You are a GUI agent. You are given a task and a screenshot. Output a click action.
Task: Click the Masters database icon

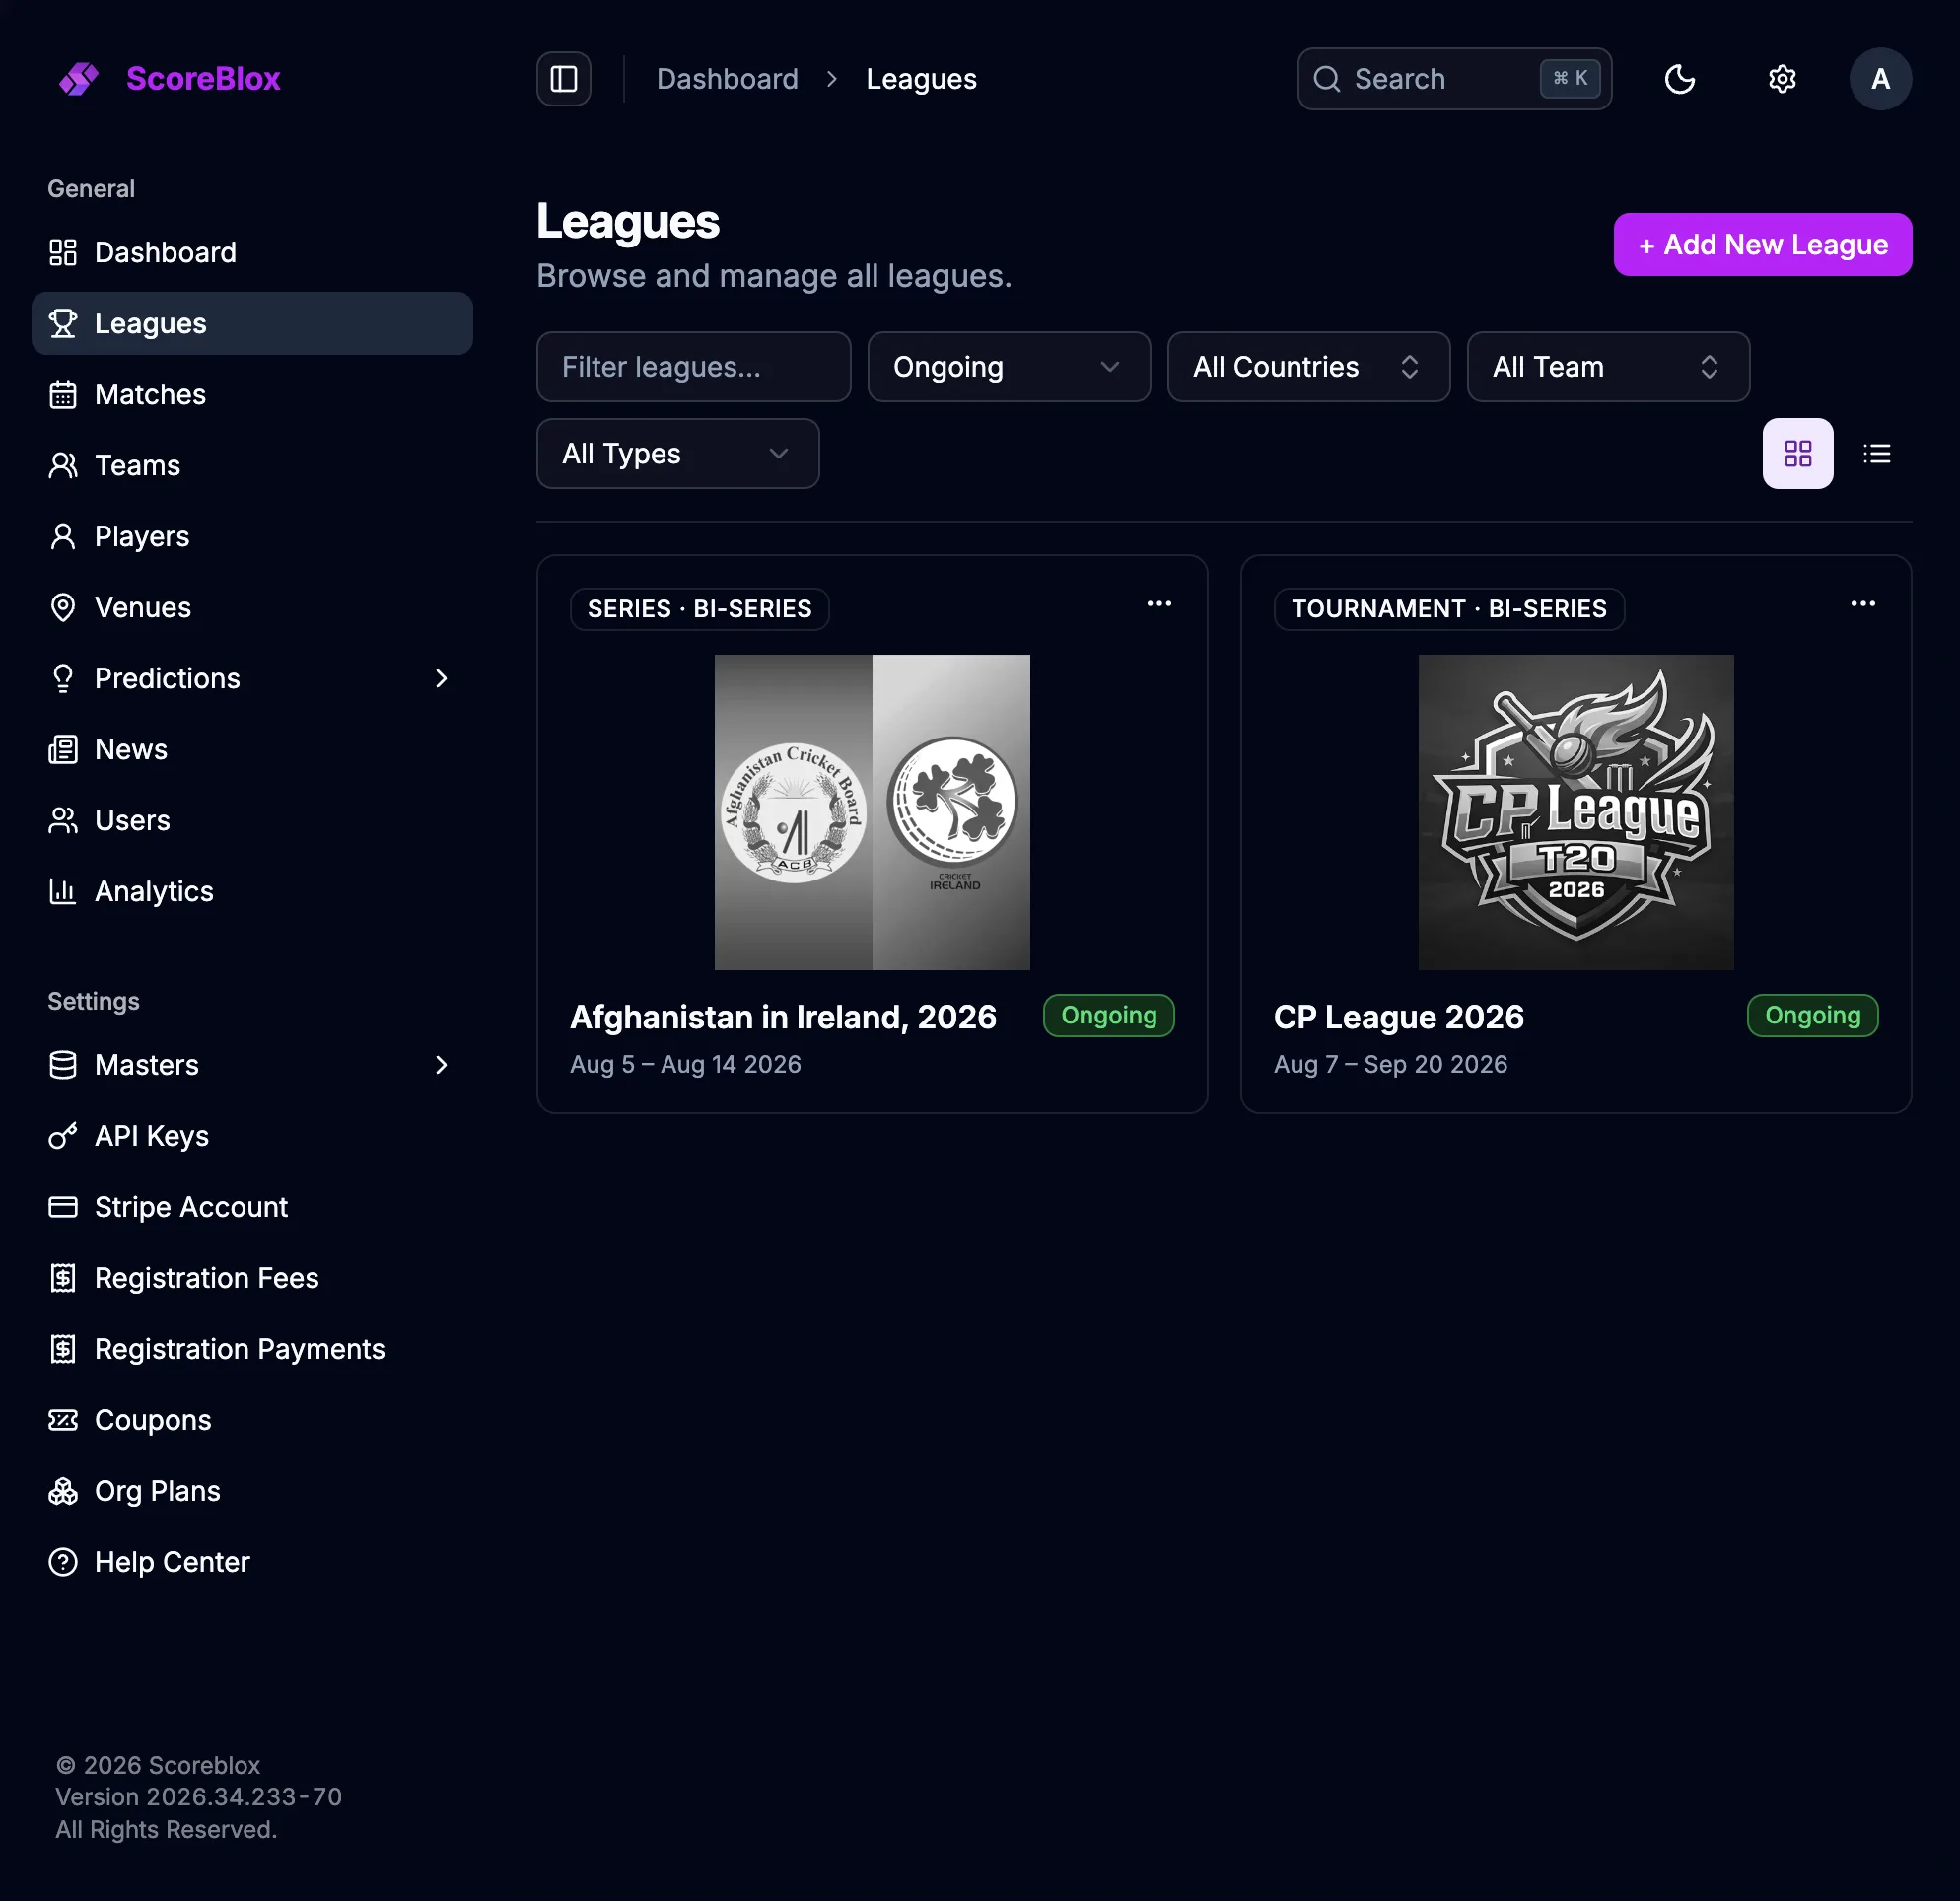click(63, 1065)
